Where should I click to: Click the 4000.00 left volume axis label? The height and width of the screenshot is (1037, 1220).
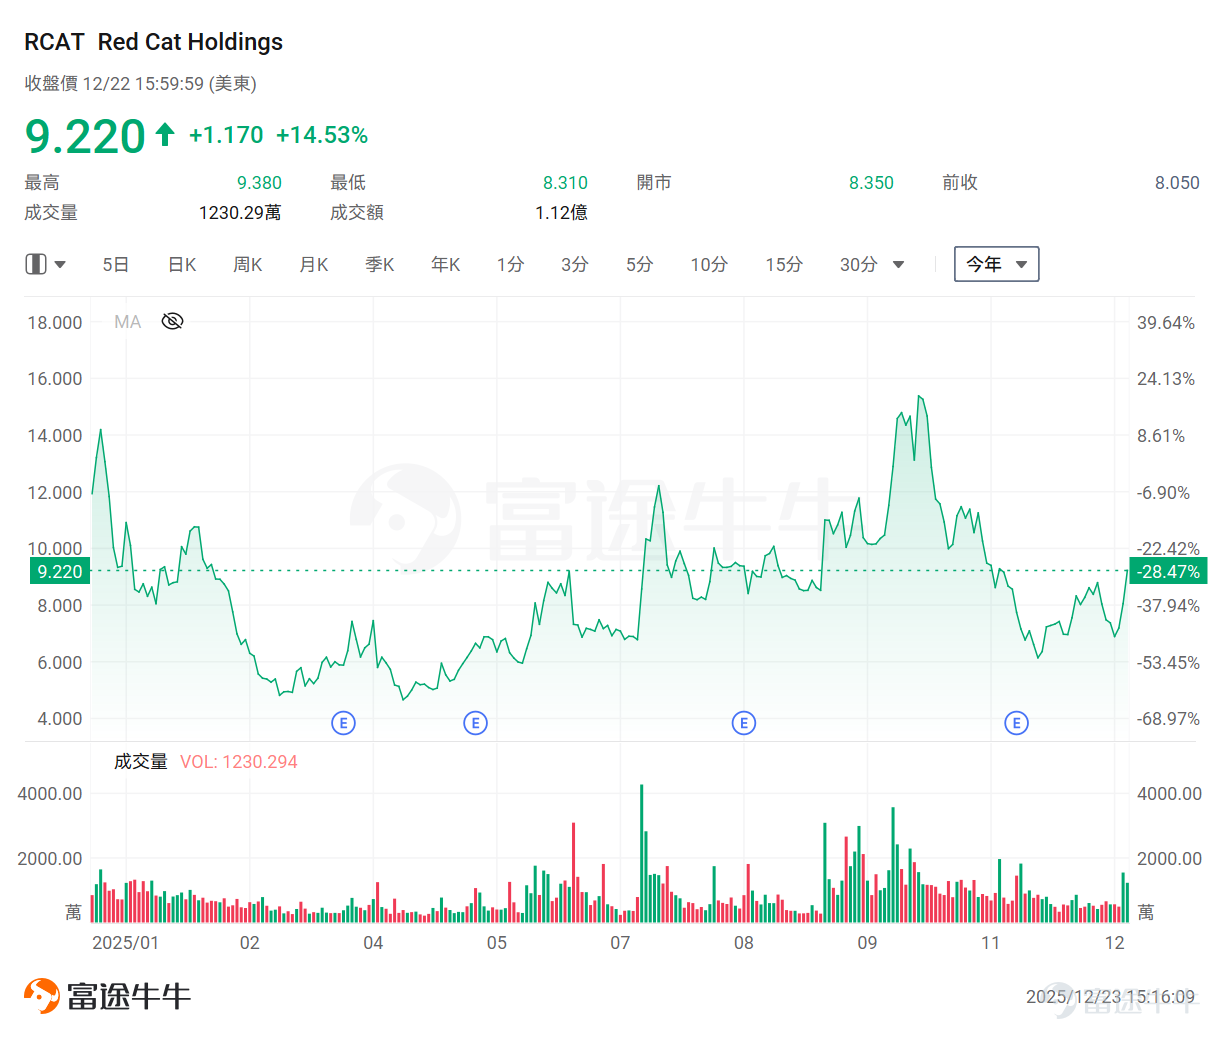pyautogui.click(x=50, y=794)
